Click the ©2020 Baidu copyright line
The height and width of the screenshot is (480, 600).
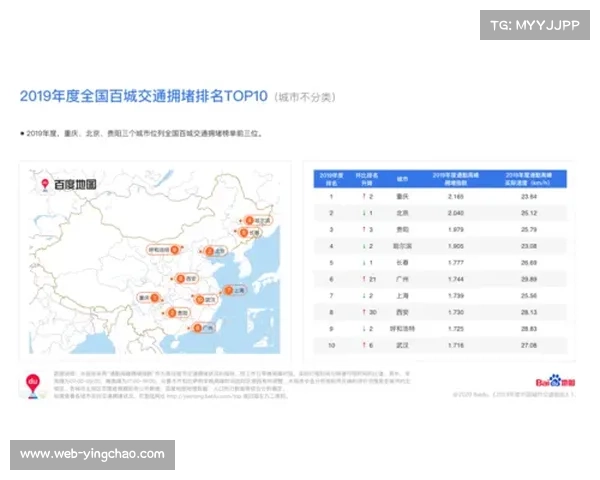pyautogui.click(x=514, y=394)
